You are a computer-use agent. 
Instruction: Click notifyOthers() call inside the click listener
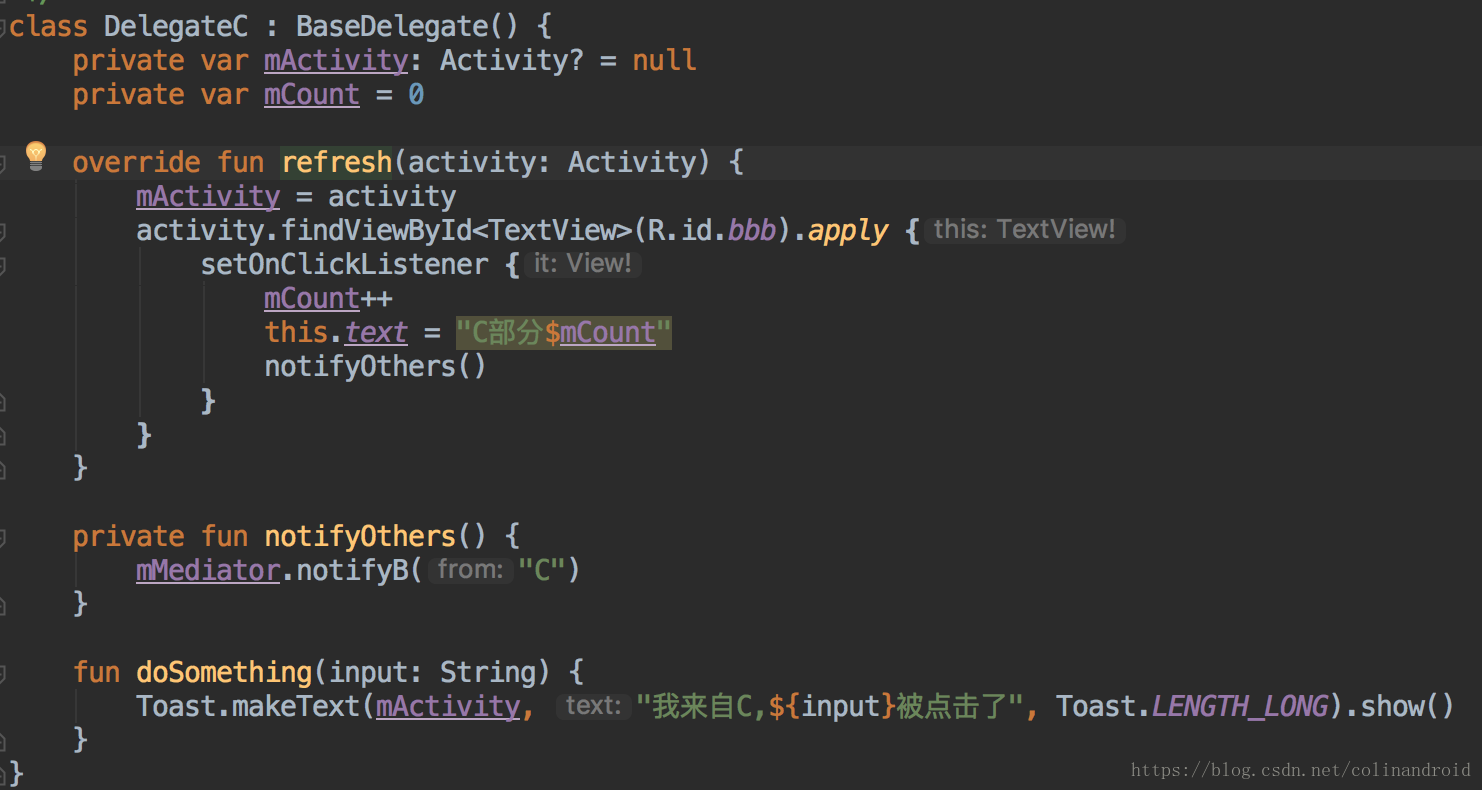click(376, 367)
